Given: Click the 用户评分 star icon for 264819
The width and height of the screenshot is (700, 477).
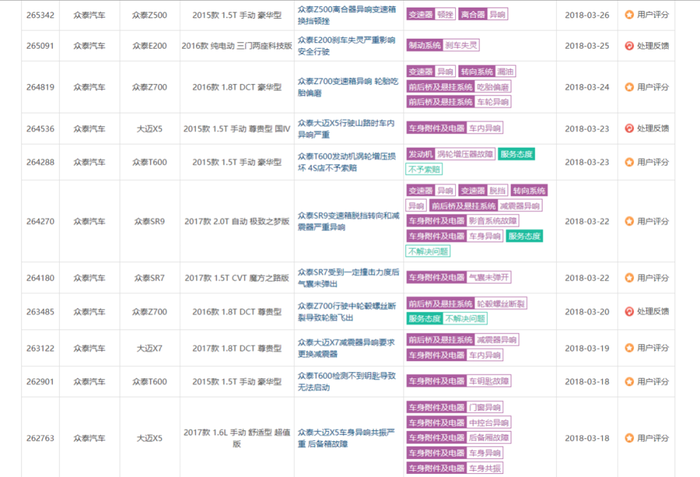Looking at the screenshot, I should point(629,87).
